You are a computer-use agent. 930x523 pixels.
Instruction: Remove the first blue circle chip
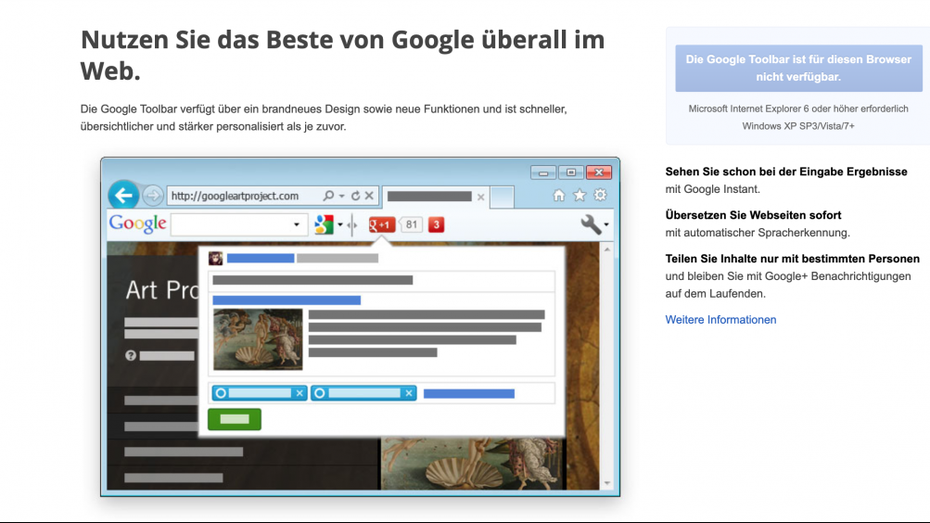(299, 393)
